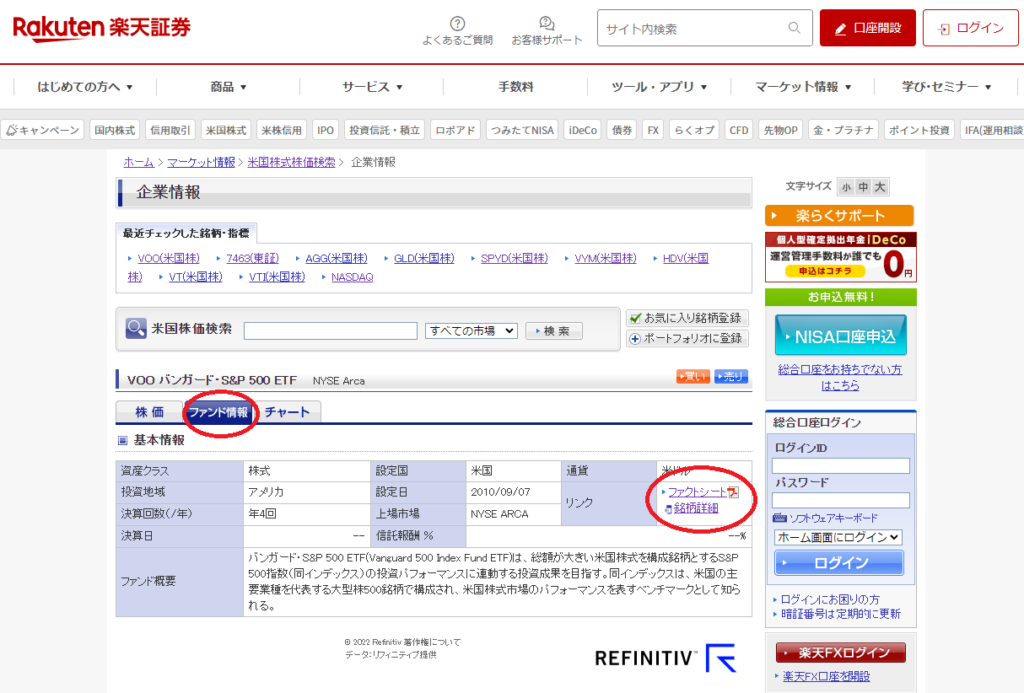This screenshot has height=693, width=1024.
Task: Open the 投資信託・積立 sub-navigation item
Action: [384, 130]
